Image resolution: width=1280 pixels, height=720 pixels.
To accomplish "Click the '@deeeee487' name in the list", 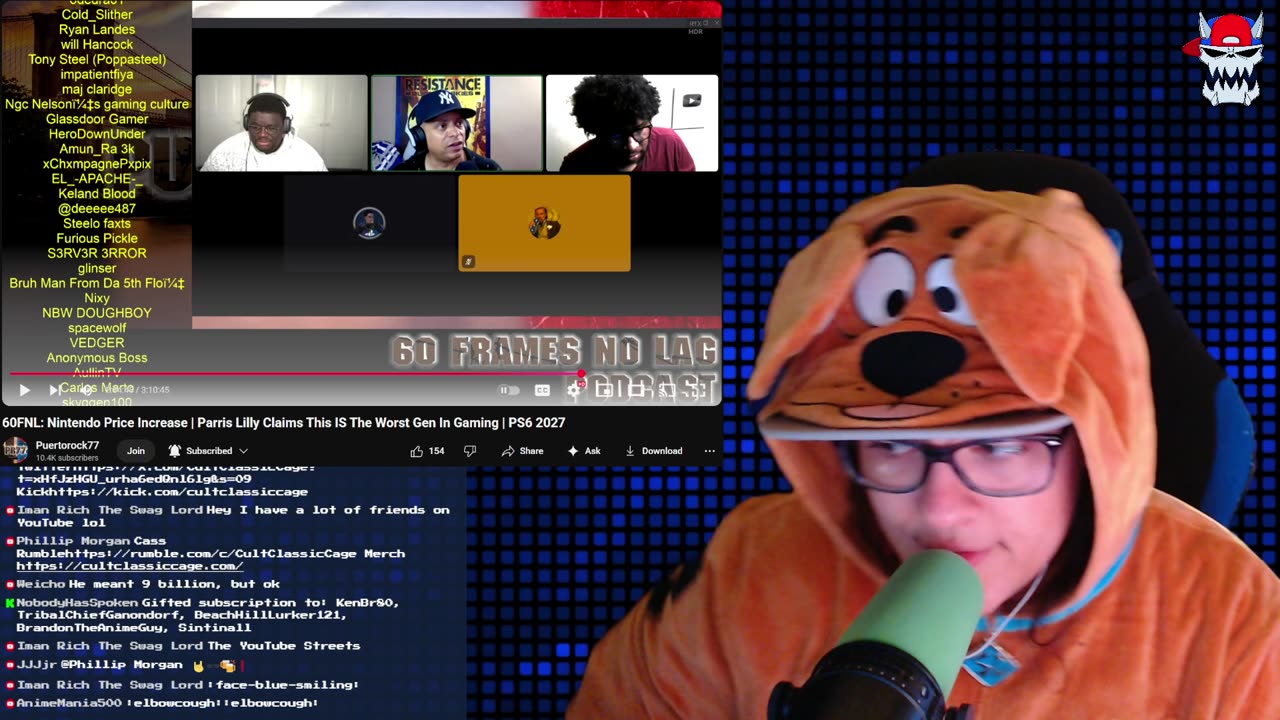I will coord(97,209).
